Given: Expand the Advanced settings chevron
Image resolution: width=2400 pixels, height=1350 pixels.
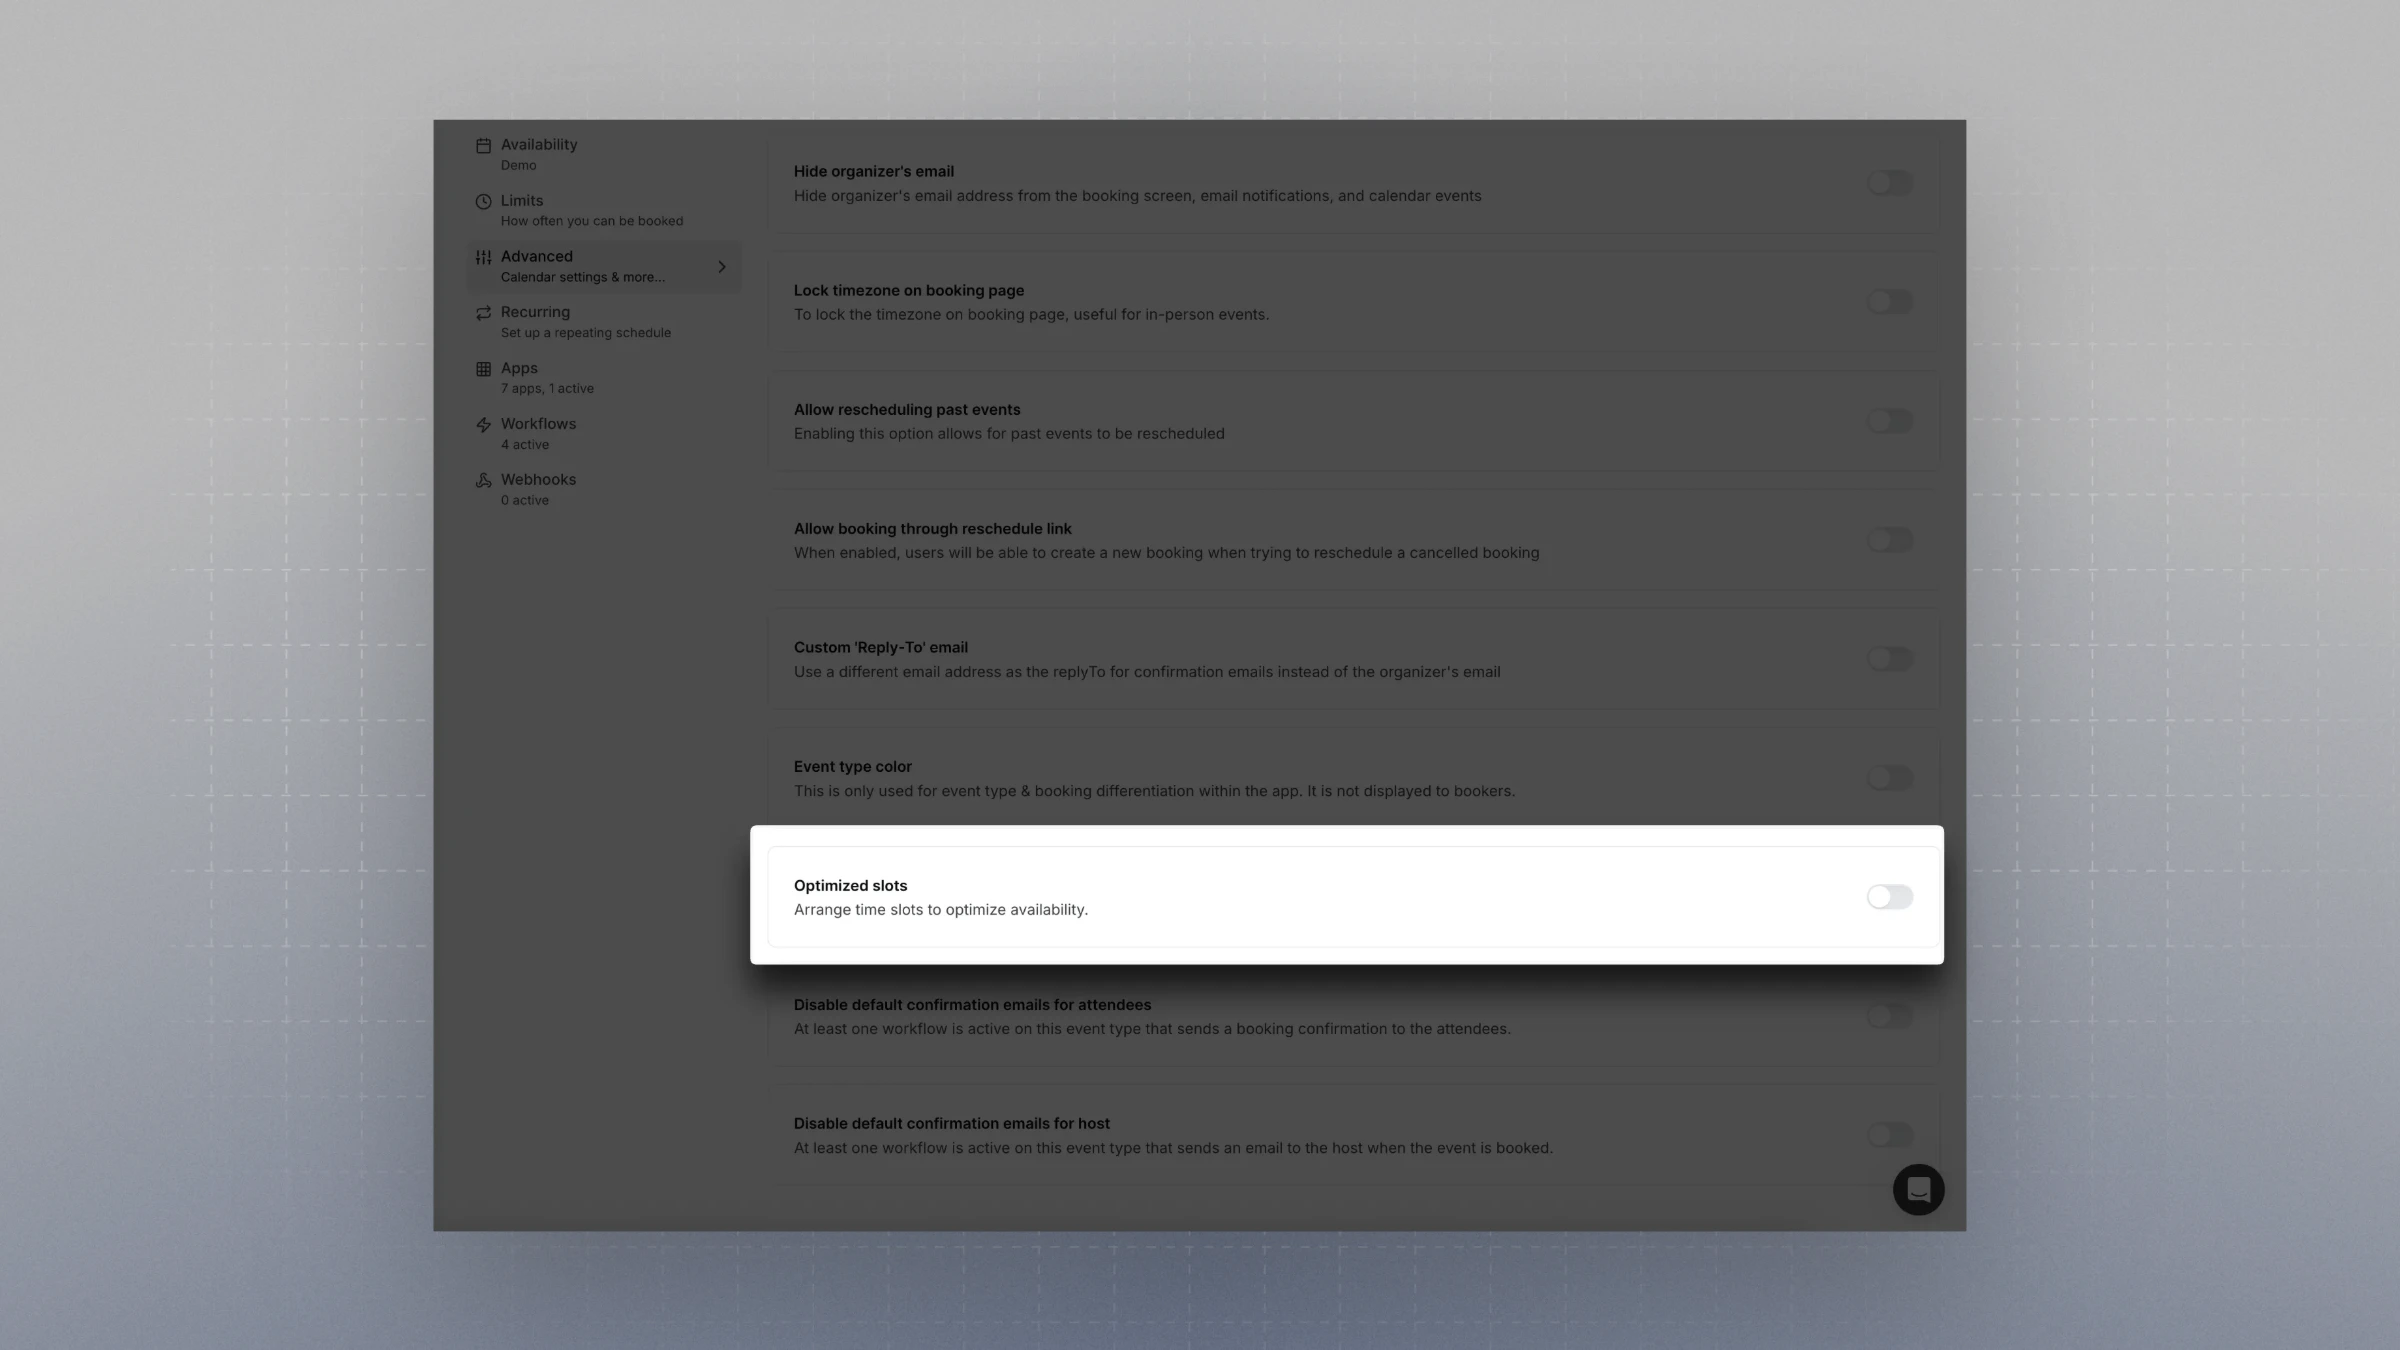Looking at the screenshot, I should click(722, 266).
